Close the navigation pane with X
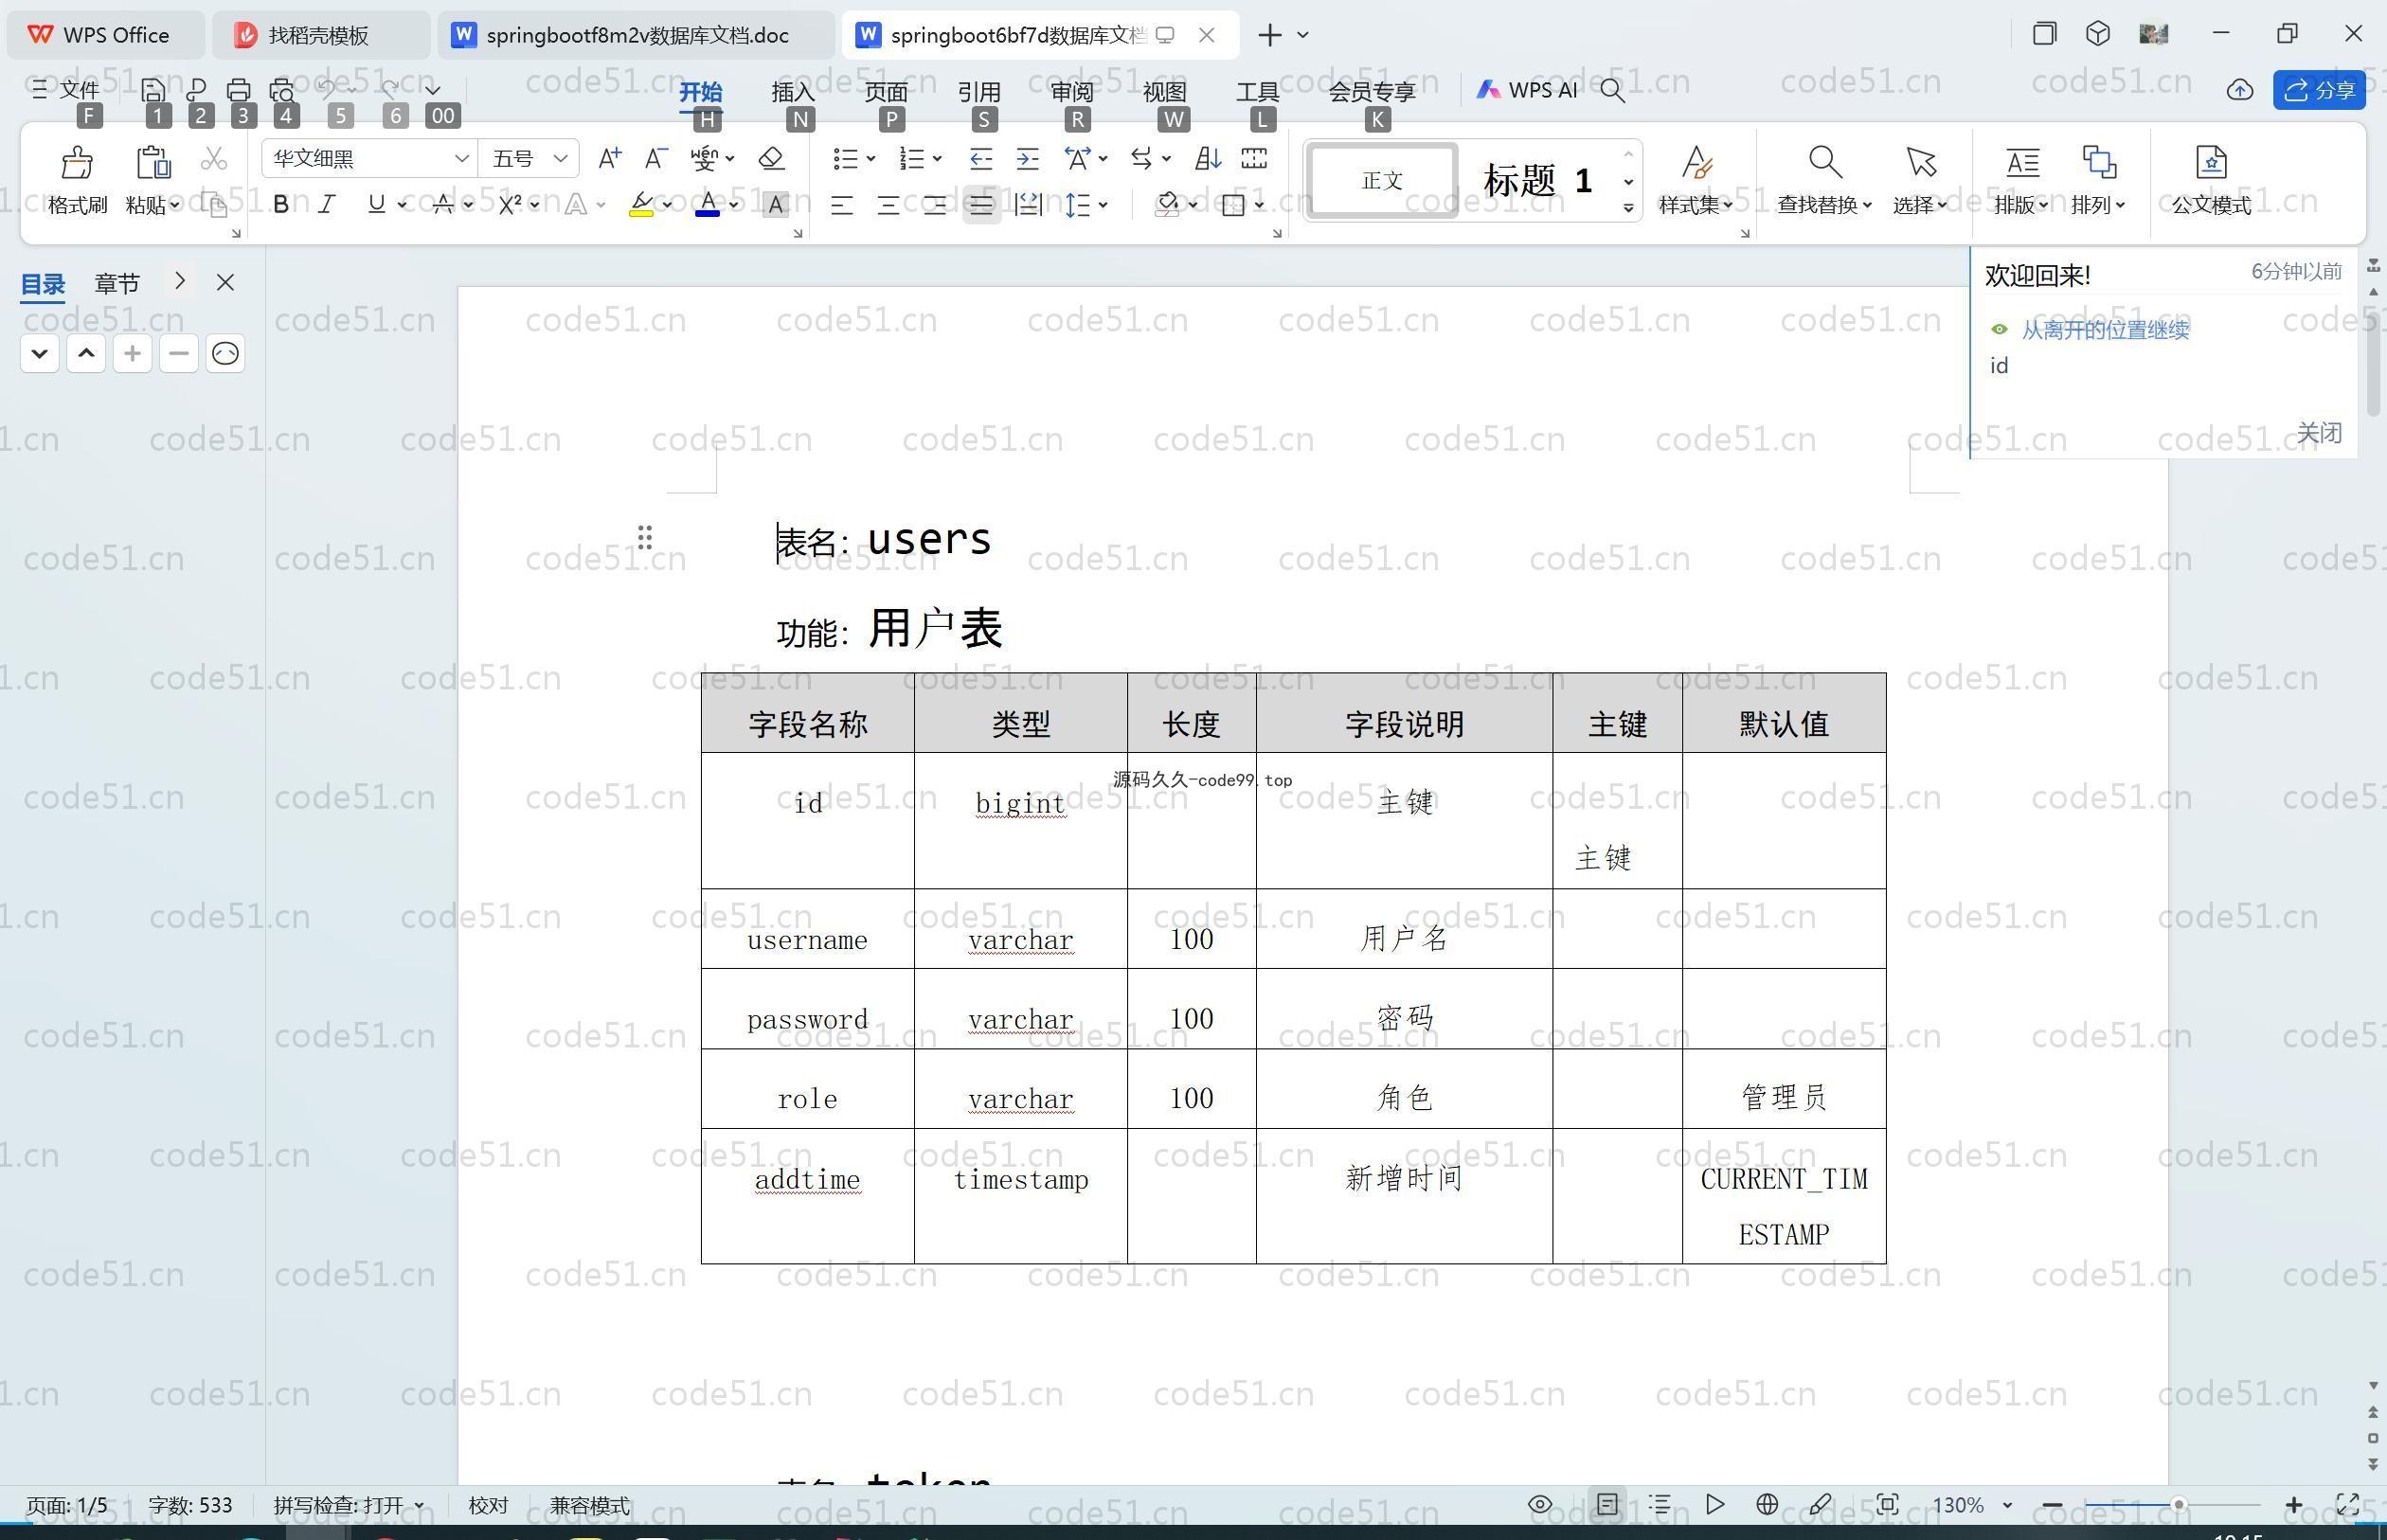This screenshot has width=2387, height=1540. click(x=225, y=283)
